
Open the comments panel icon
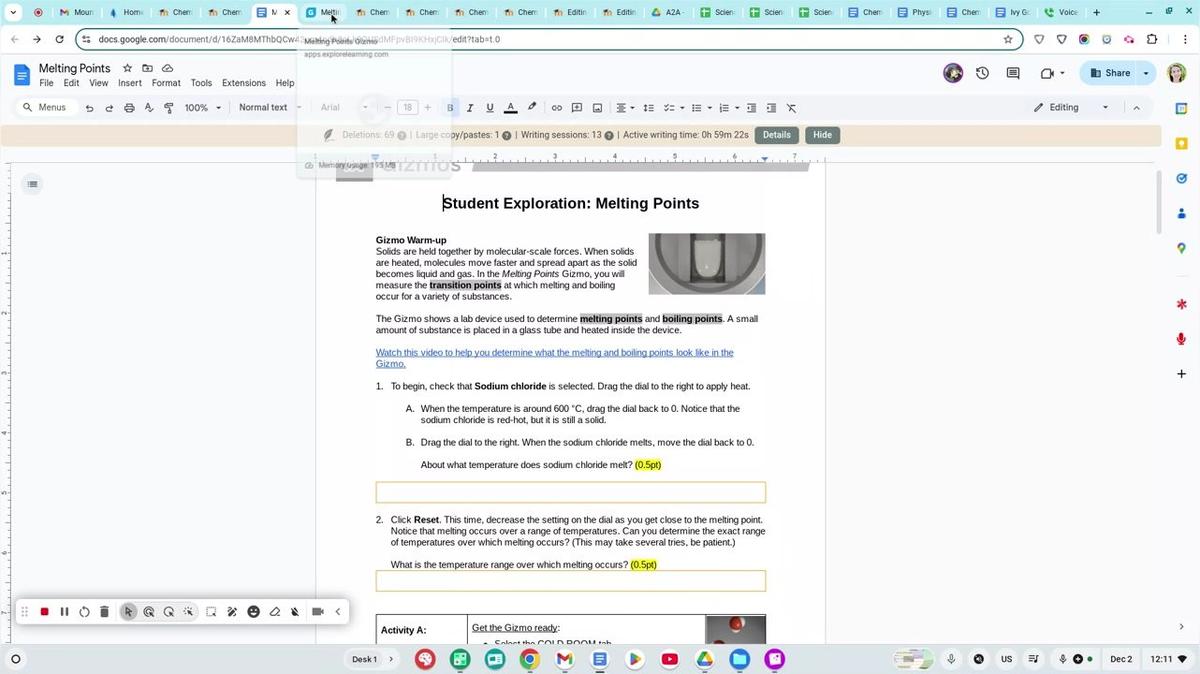1013,73
